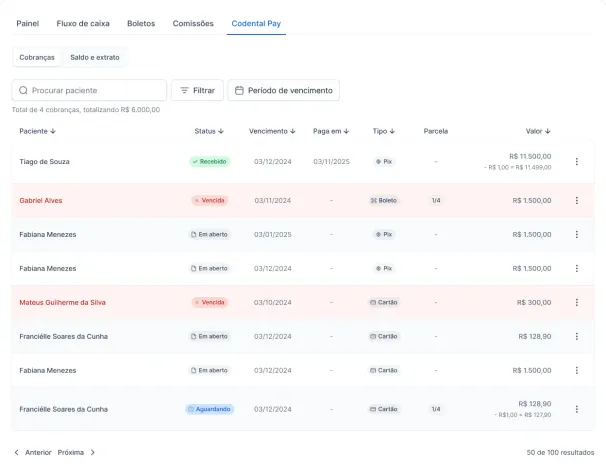
Task: Select the Saldo e extrato sub-tab
Action: (95, 57)
